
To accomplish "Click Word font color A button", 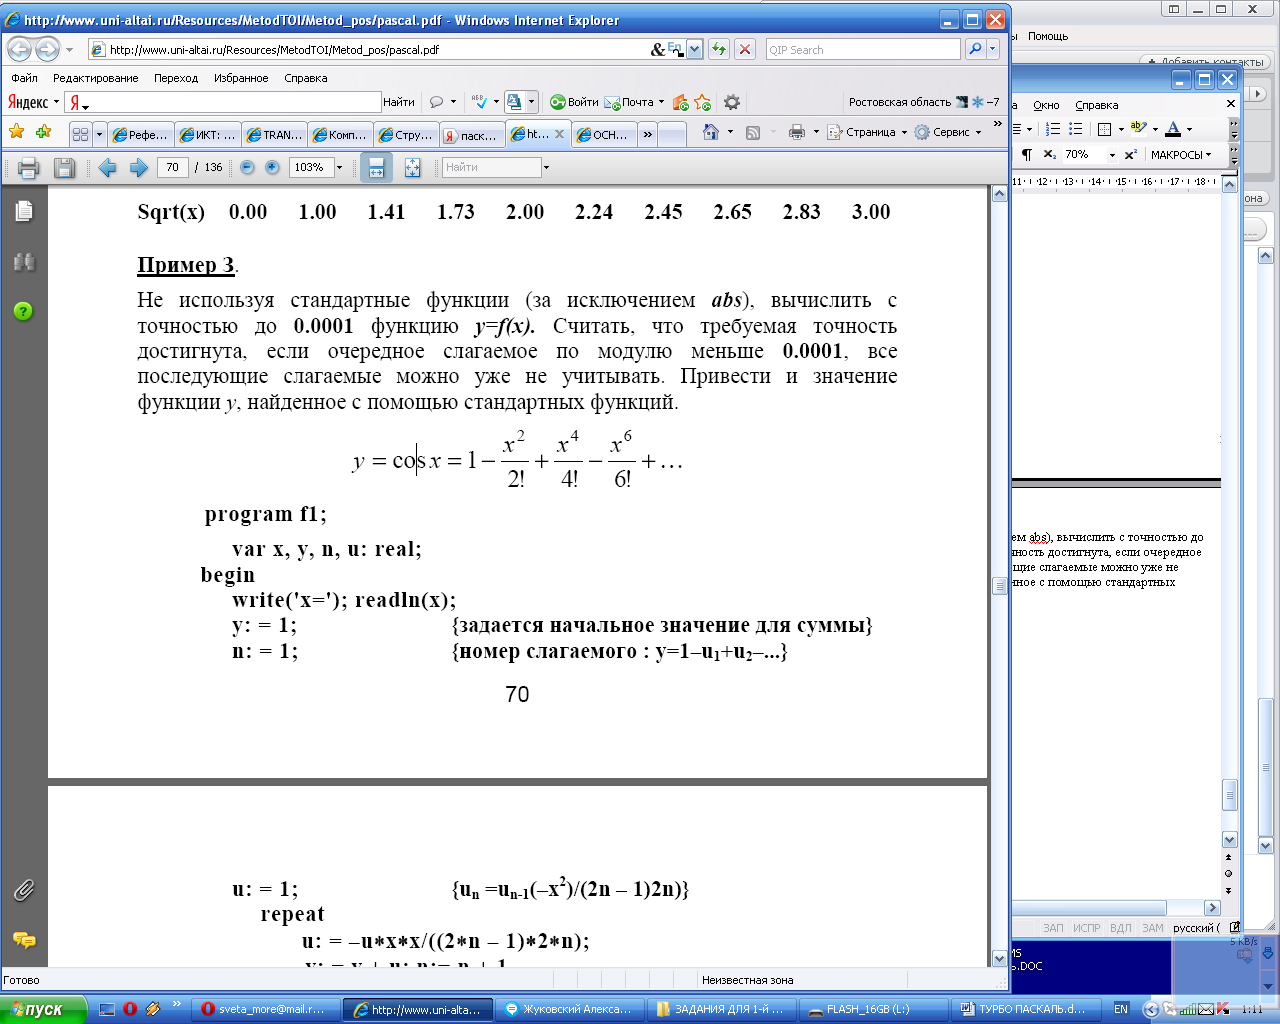I will 1173,129.
